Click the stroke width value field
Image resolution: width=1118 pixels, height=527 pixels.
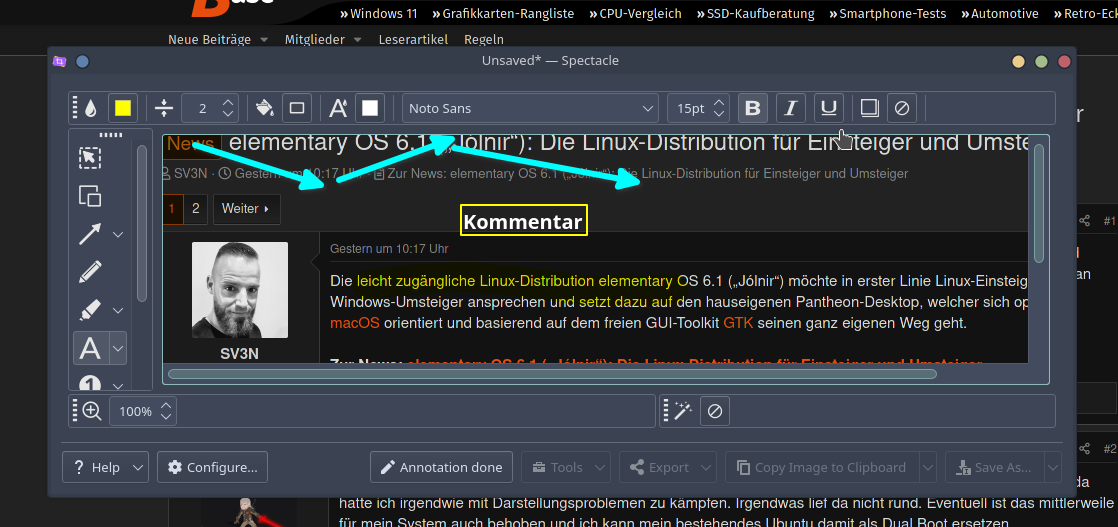pyautogui.click(x=201, y=108)
